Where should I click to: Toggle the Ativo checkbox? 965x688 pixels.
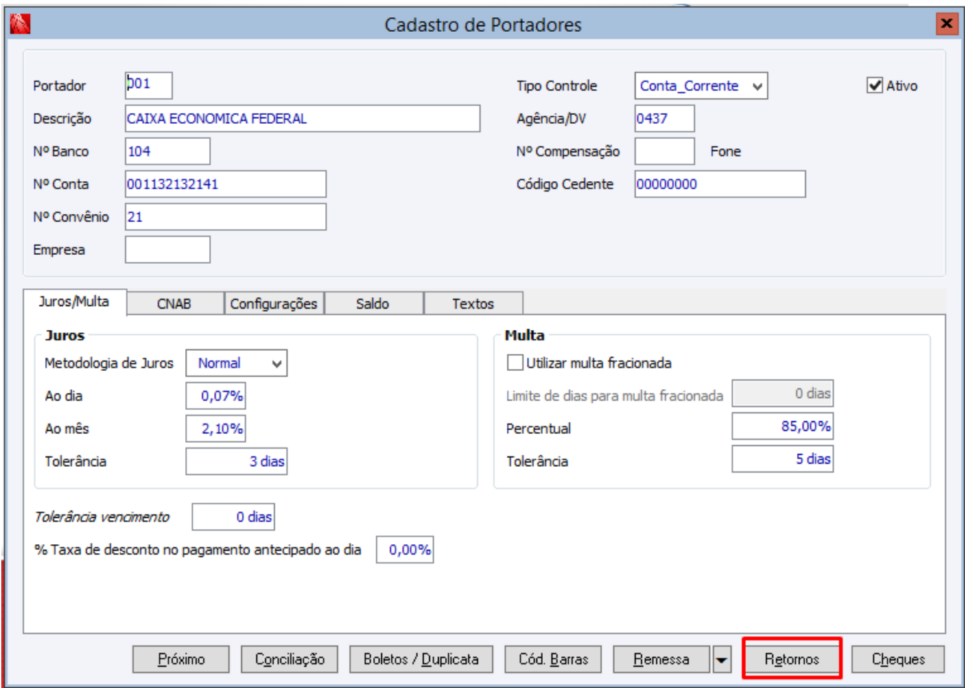point(874,86)
